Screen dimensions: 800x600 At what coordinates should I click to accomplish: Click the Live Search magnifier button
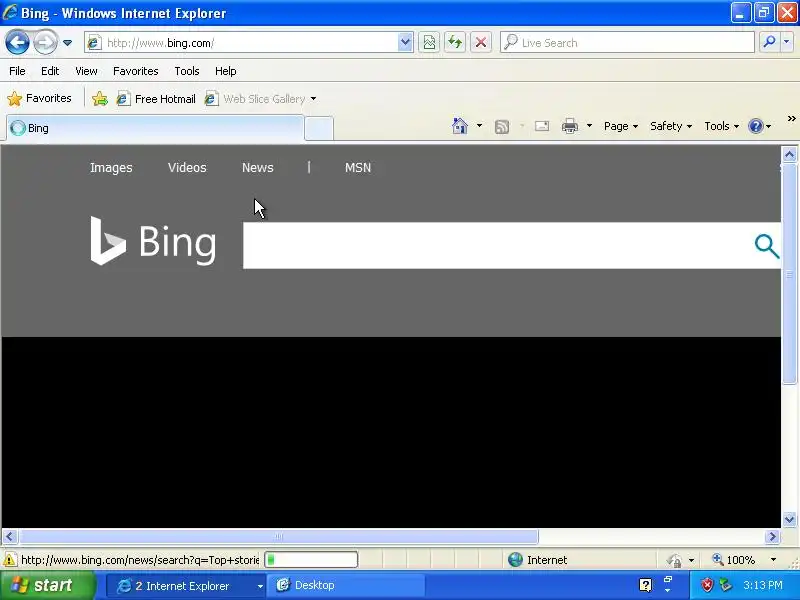click(769, 43)
